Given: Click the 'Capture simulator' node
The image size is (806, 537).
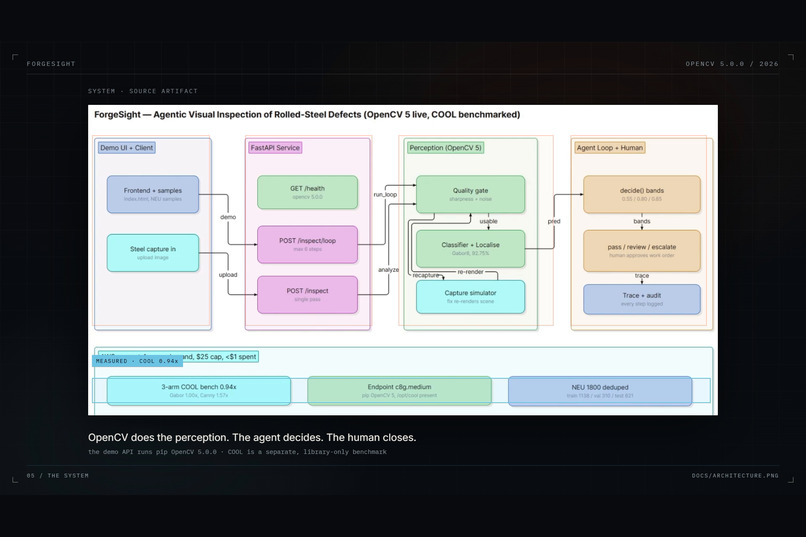Looking at the screenshot, I should 470,297.
